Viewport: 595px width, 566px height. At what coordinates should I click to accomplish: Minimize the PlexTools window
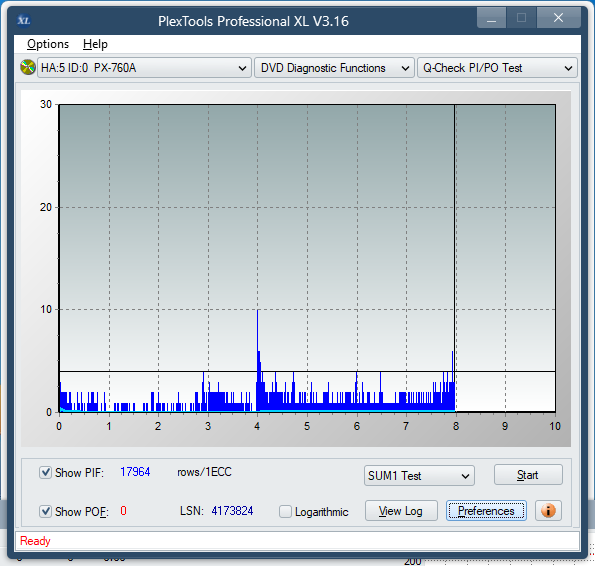click(491, 18)
